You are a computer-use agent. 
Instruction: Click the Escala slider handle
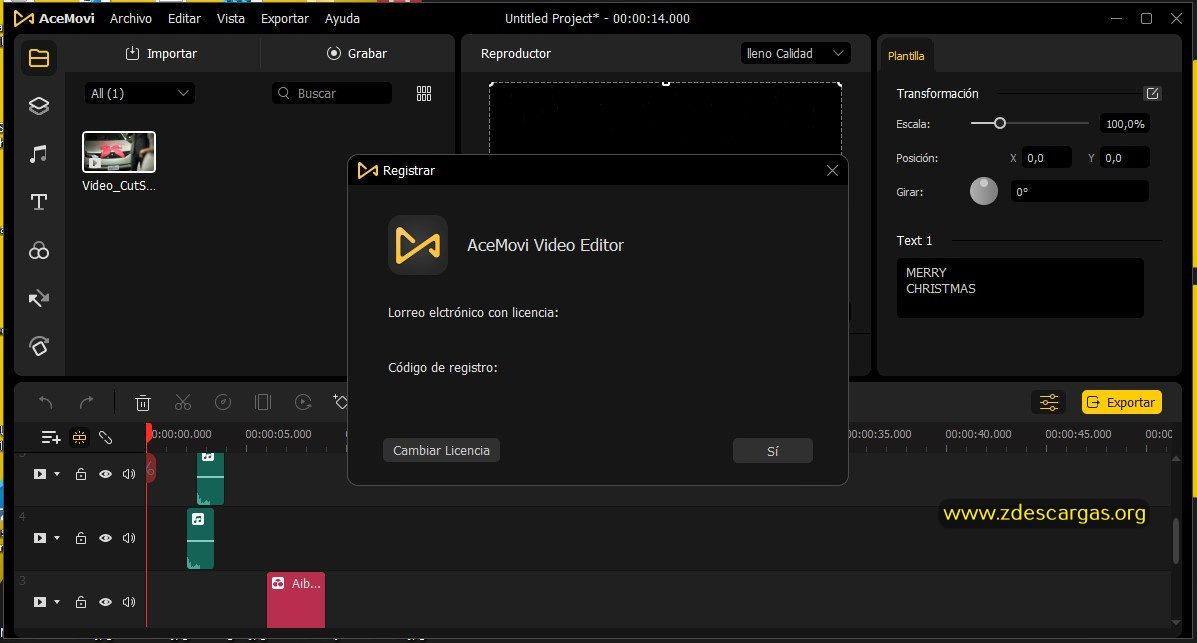point(999,123)
